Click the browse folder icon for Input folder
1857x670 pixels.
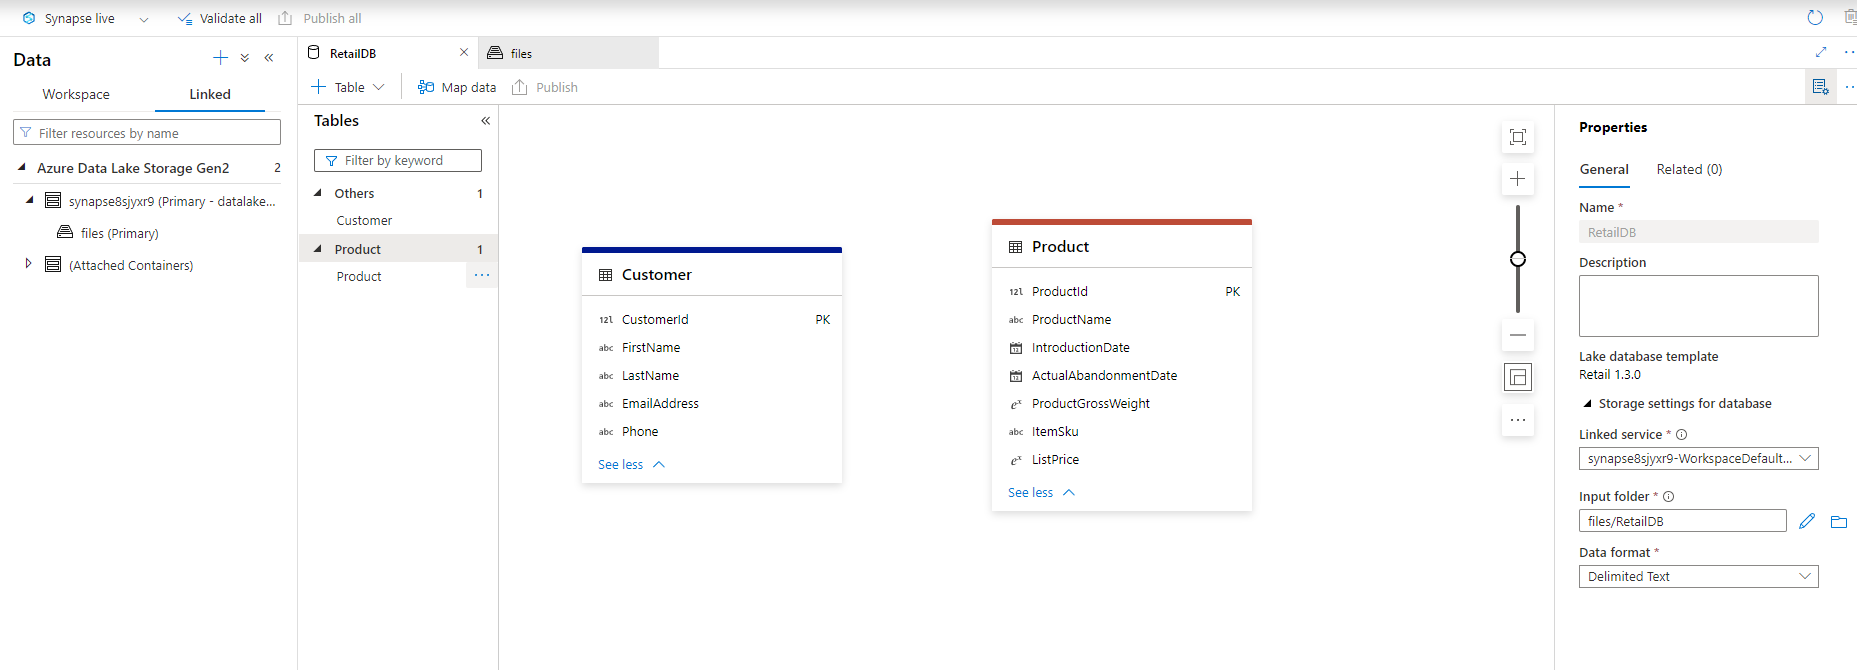click(x=1838, y=521)
